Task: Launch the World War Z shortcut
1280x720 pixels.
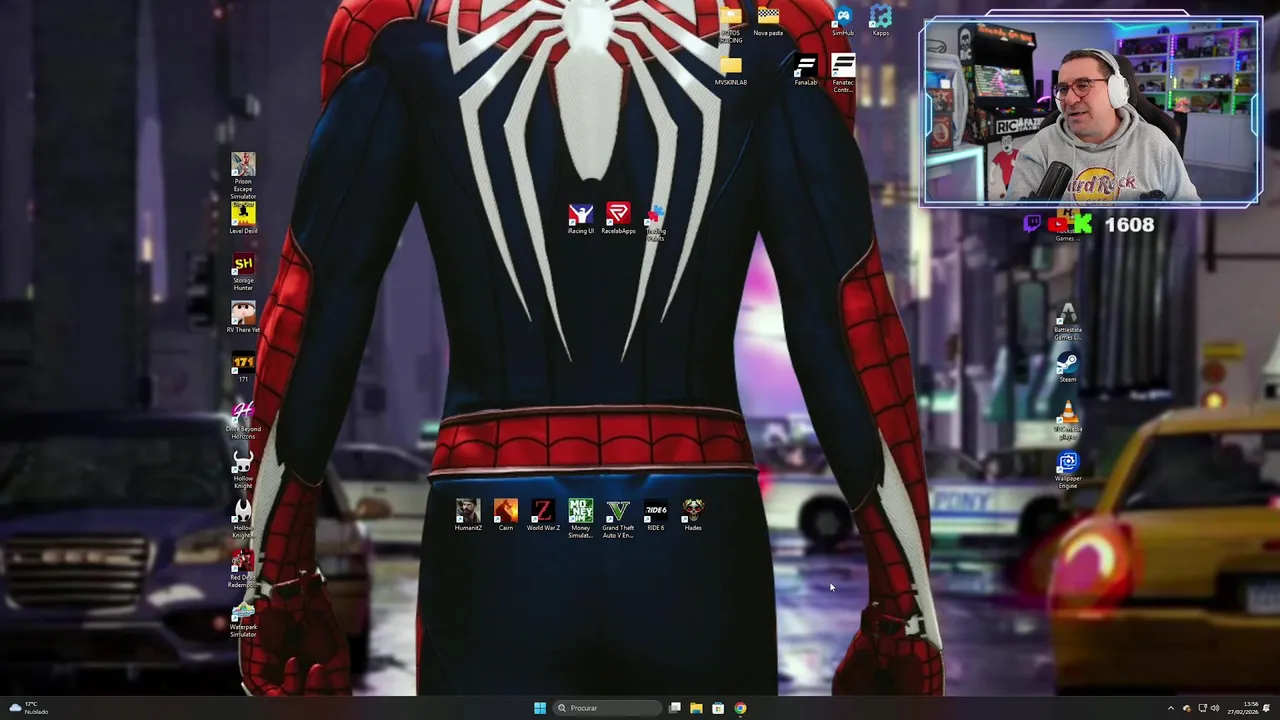Action: click(x=543, y=516)
